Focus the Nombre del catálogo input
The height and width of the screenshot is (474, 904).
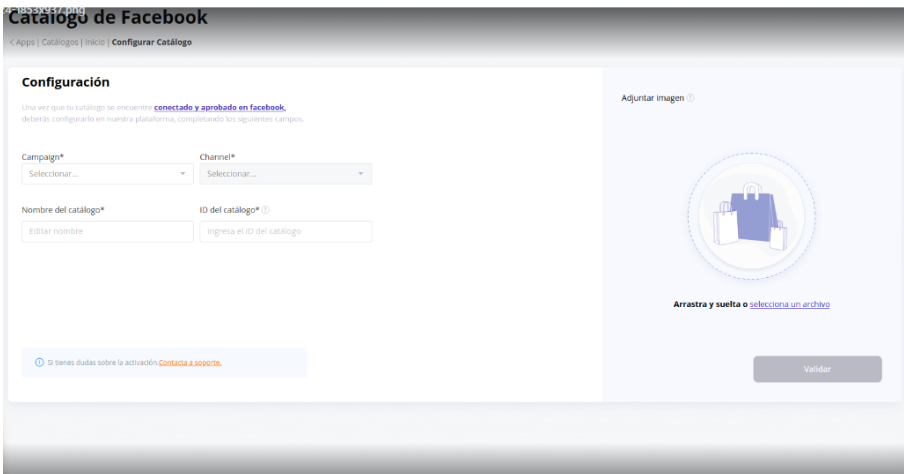click(107, 231)
